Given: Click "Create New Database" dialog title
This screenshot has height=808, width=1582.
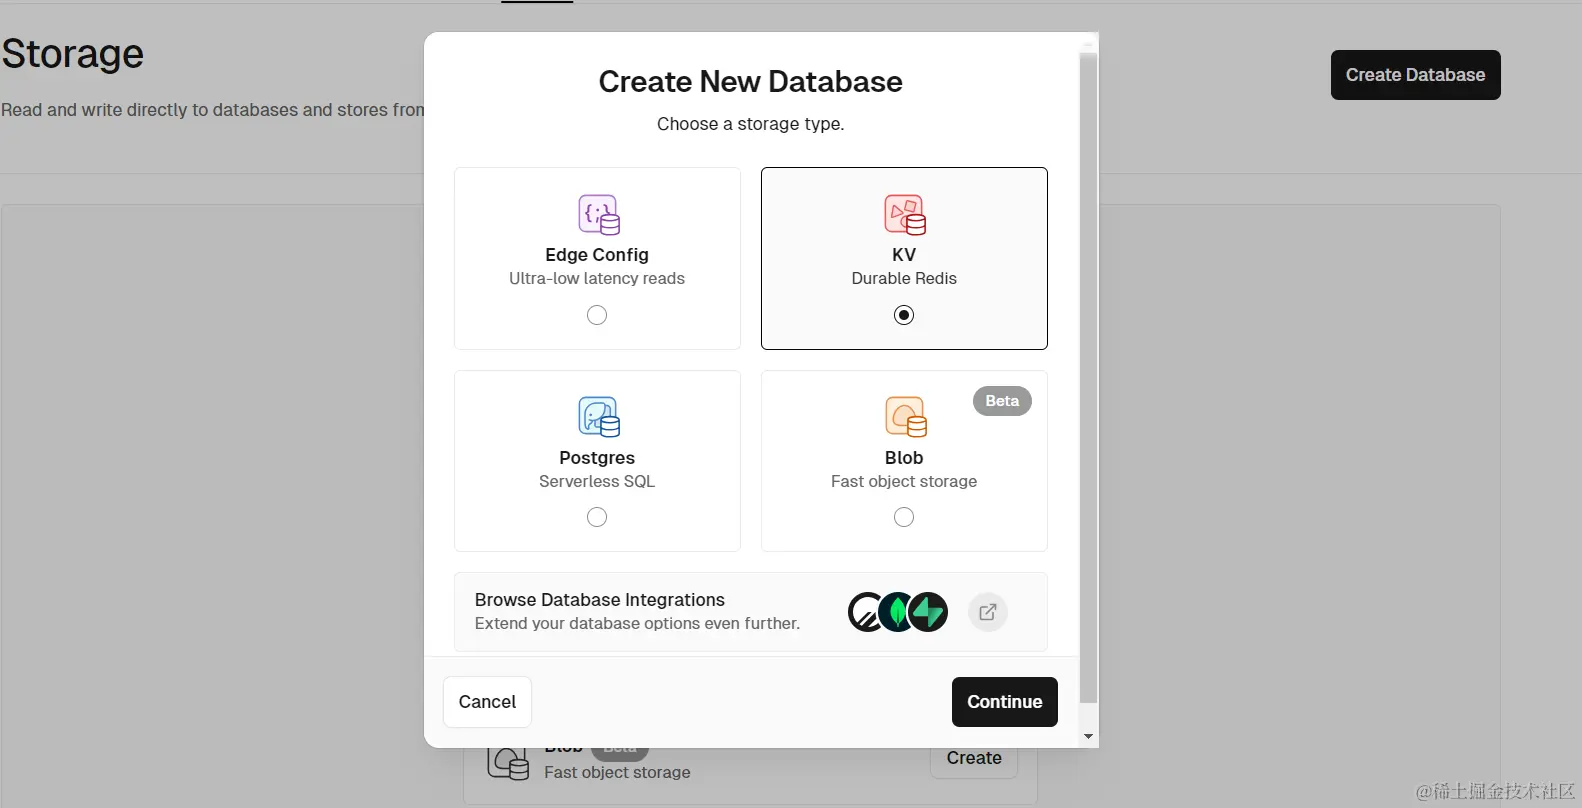Looking at the screenshot, I should click(751, 82).
